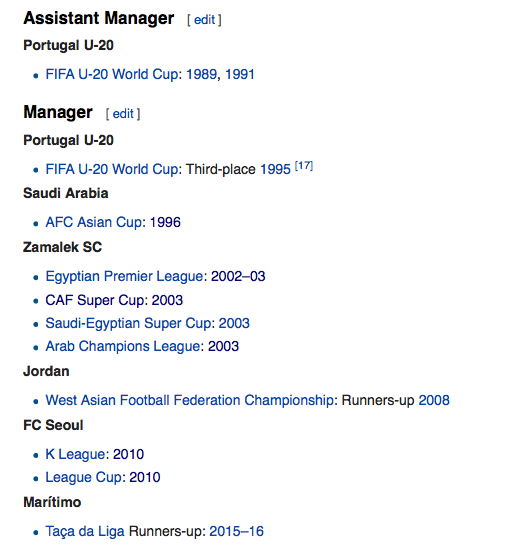Open the AFC Asian Cup link

[x=94, y=222]
